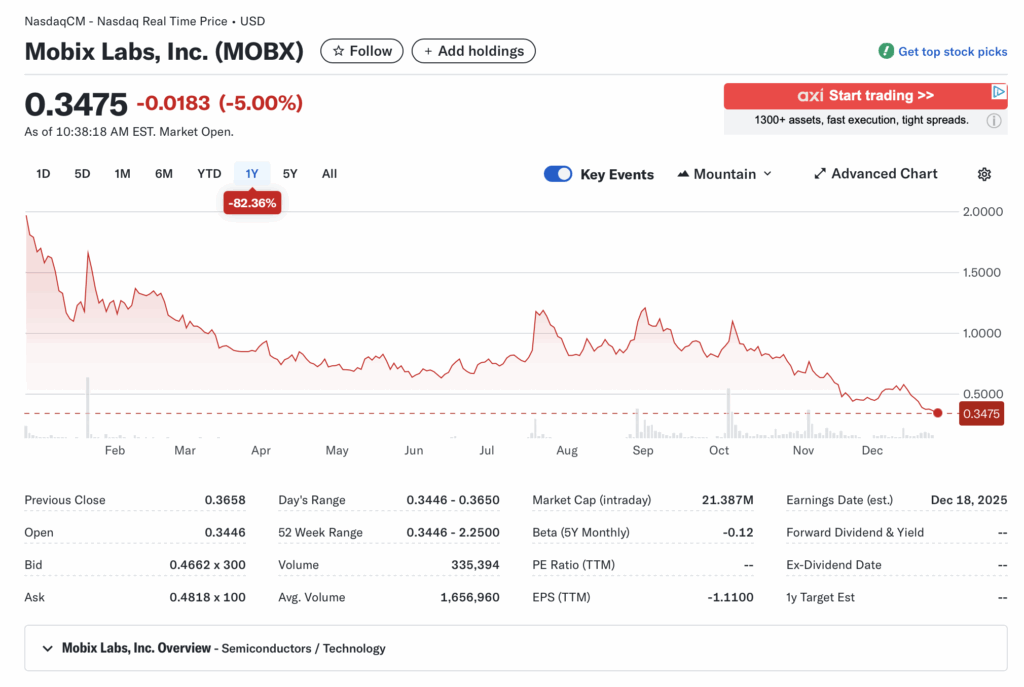Click the AdChoices icon on the banner ad

(1000, 93)
